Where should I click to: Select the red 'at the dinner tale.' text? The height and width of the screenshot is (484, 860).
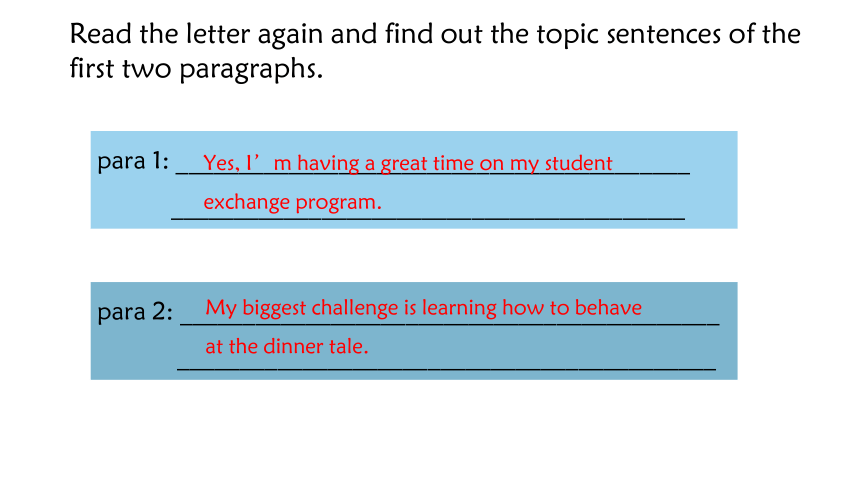(286, 347)
